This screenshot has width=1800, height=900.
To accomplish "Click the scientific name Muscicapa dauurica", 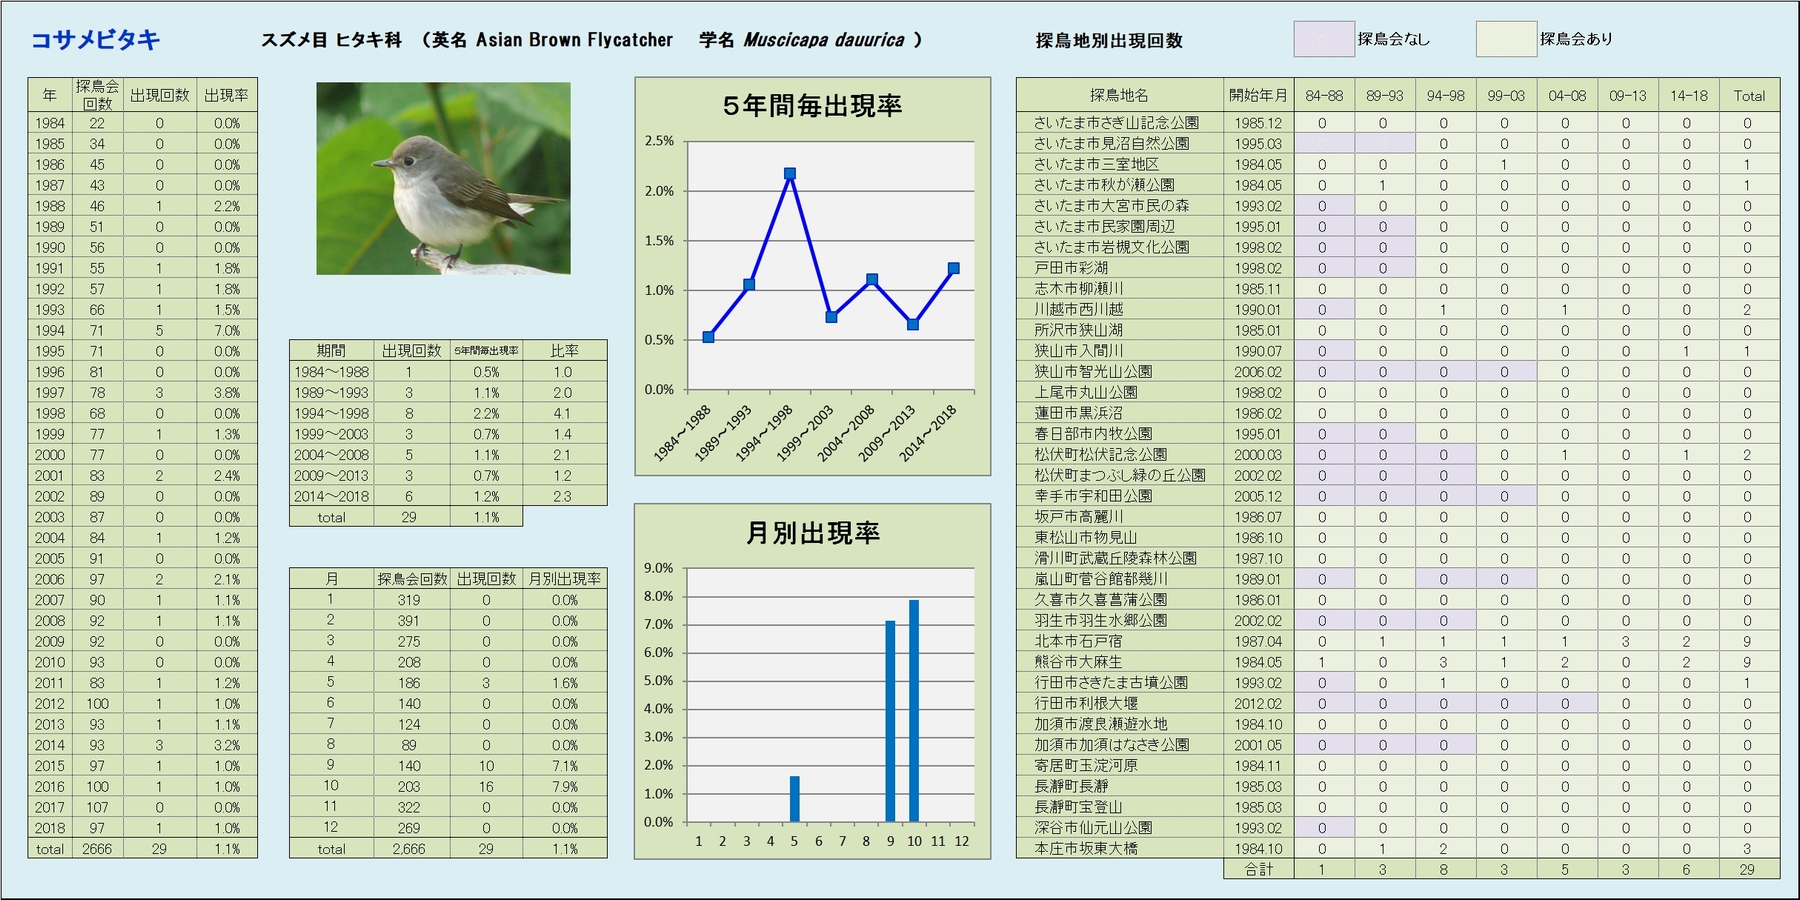I will 823,40.
